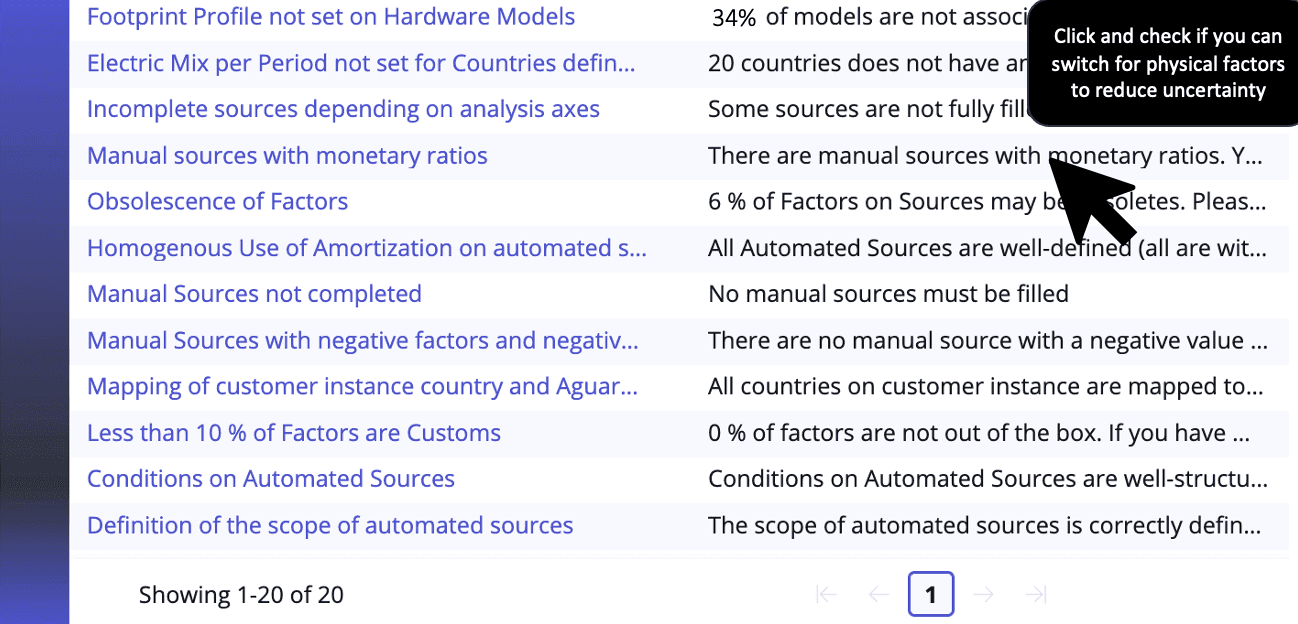Open the "Mapping of customer instance country" check
Viewport: 1298px width, 624px height.
(x=363, y=386)
